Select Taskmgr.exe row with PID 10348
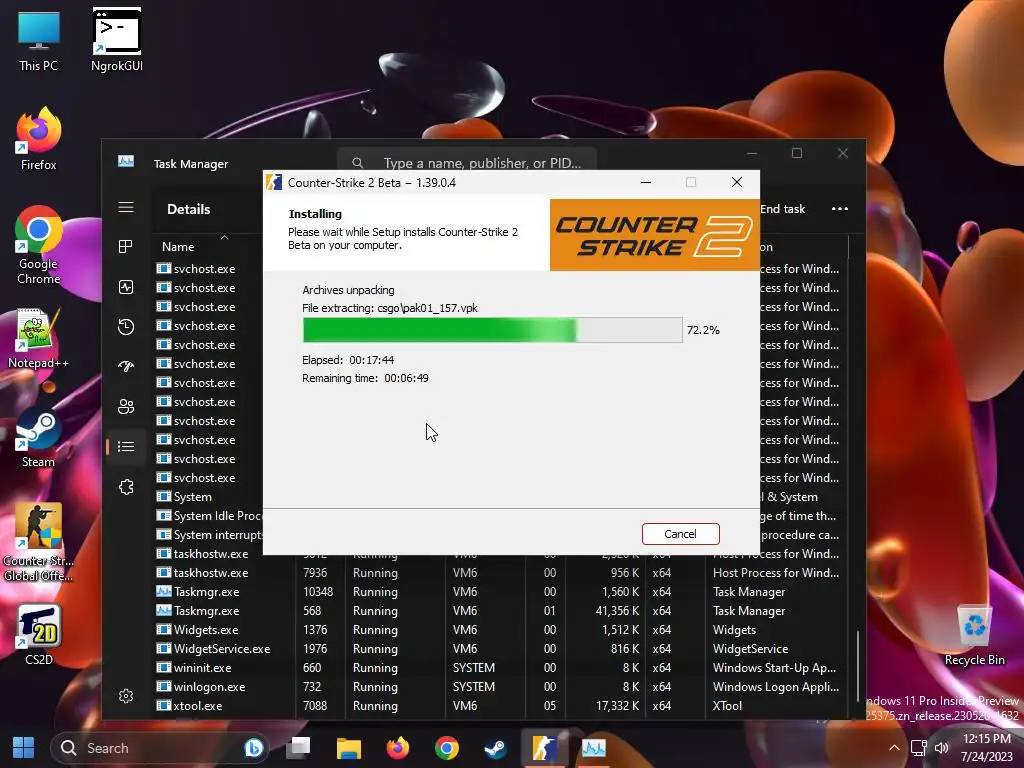Screen dimensions: 1024x768 502,592
